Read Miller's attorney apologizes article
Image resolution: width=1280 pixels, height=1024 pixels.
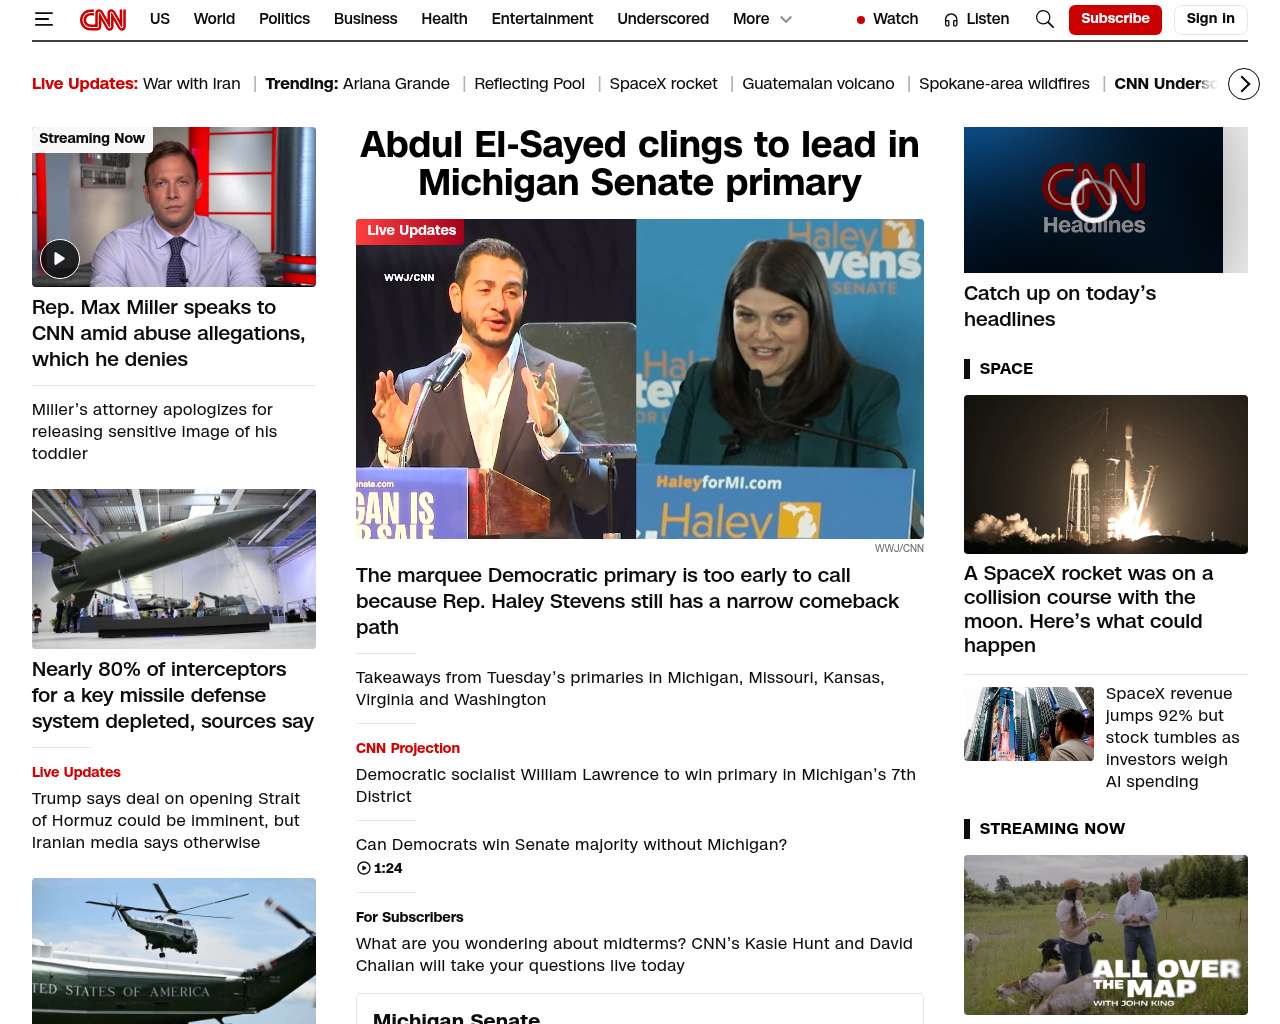154,431
